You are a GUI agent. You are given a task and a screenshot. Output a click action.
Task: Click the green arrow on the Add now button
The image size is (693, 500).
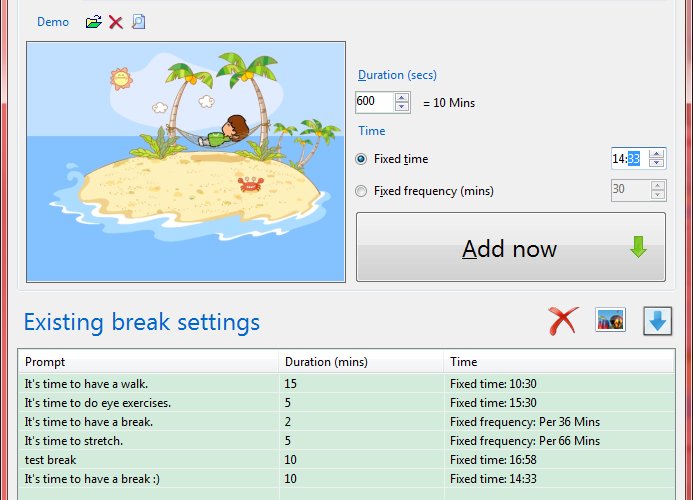[638, 247]
